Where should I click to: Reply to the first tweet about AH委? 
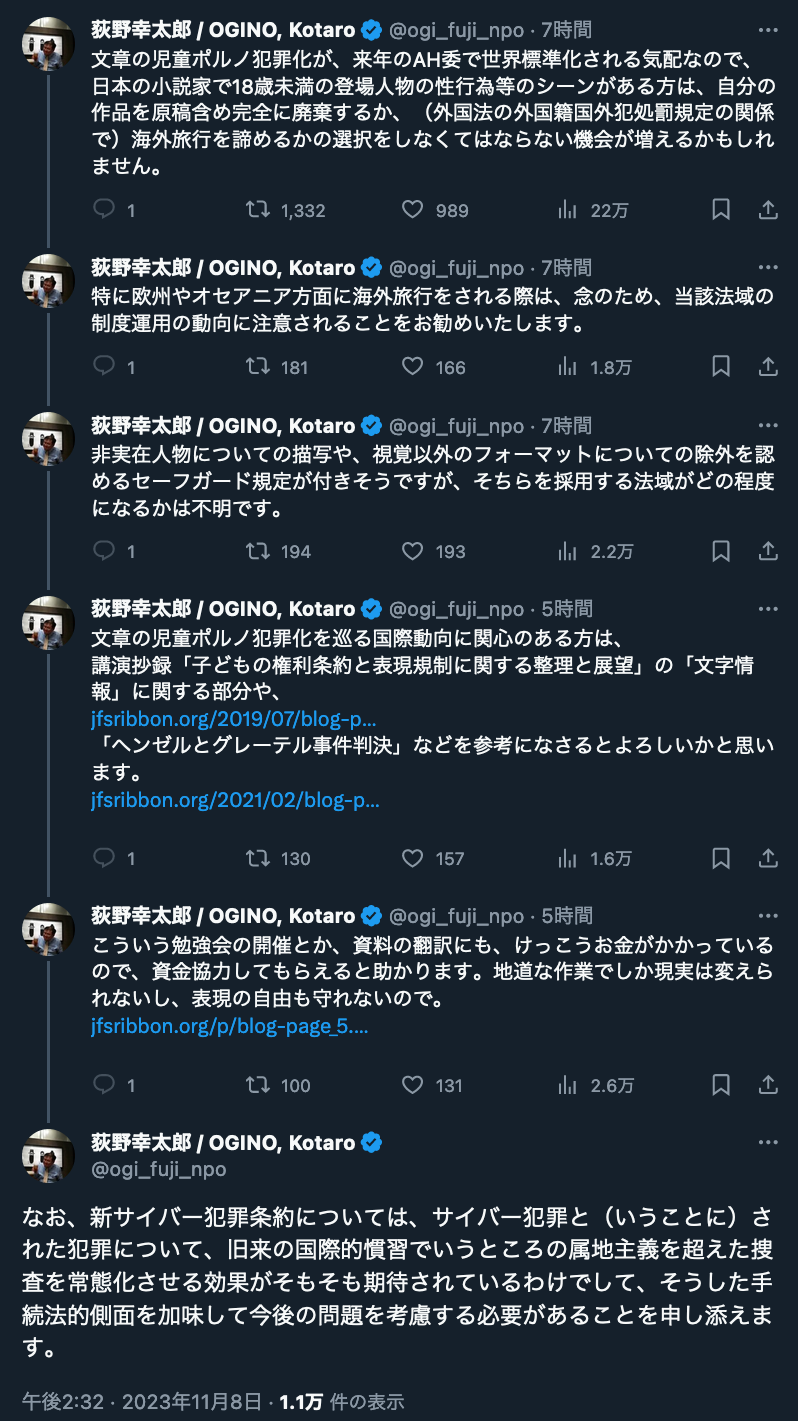(x=104, y=210)
